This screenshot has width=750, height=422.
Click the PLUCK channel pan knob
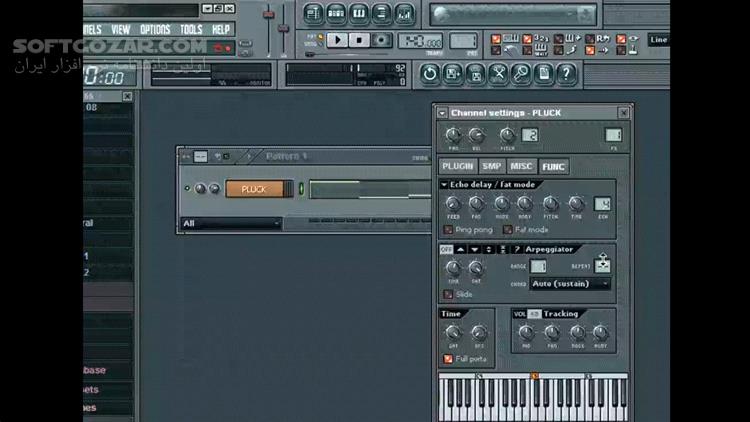tap(200, 189)
